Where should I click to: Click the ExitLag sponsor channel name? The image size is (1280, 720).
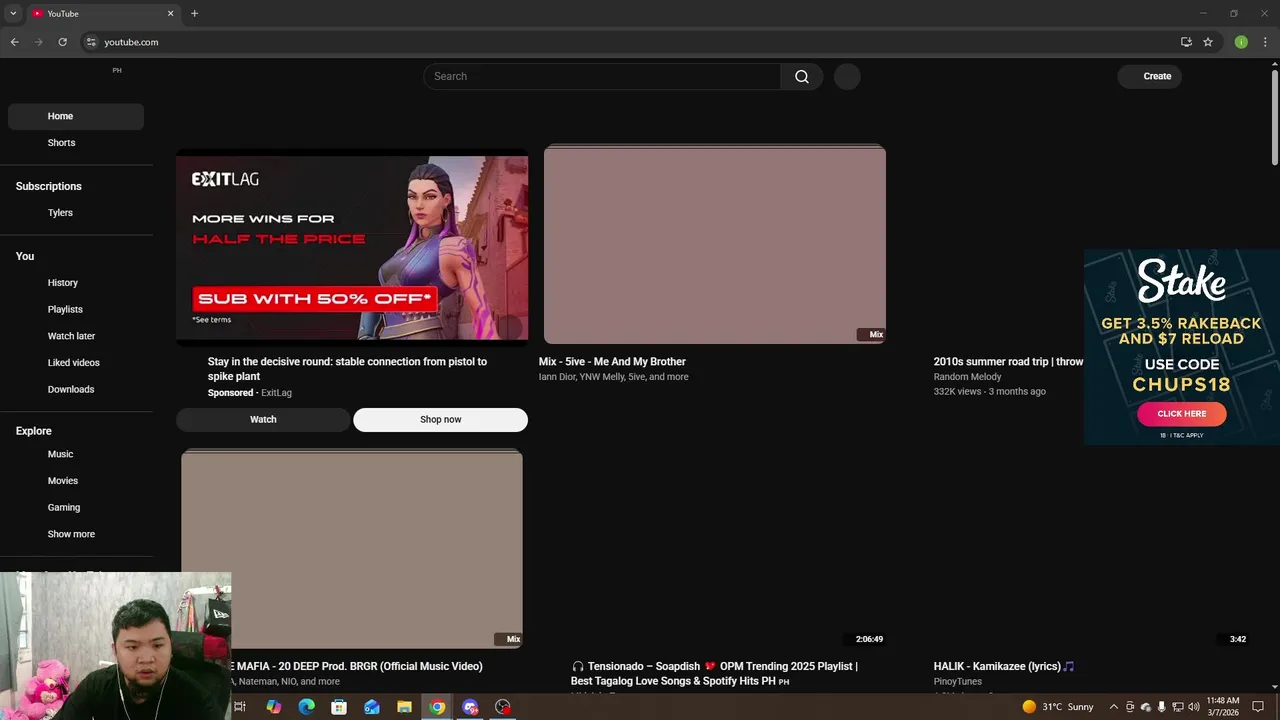pos(276,393)
